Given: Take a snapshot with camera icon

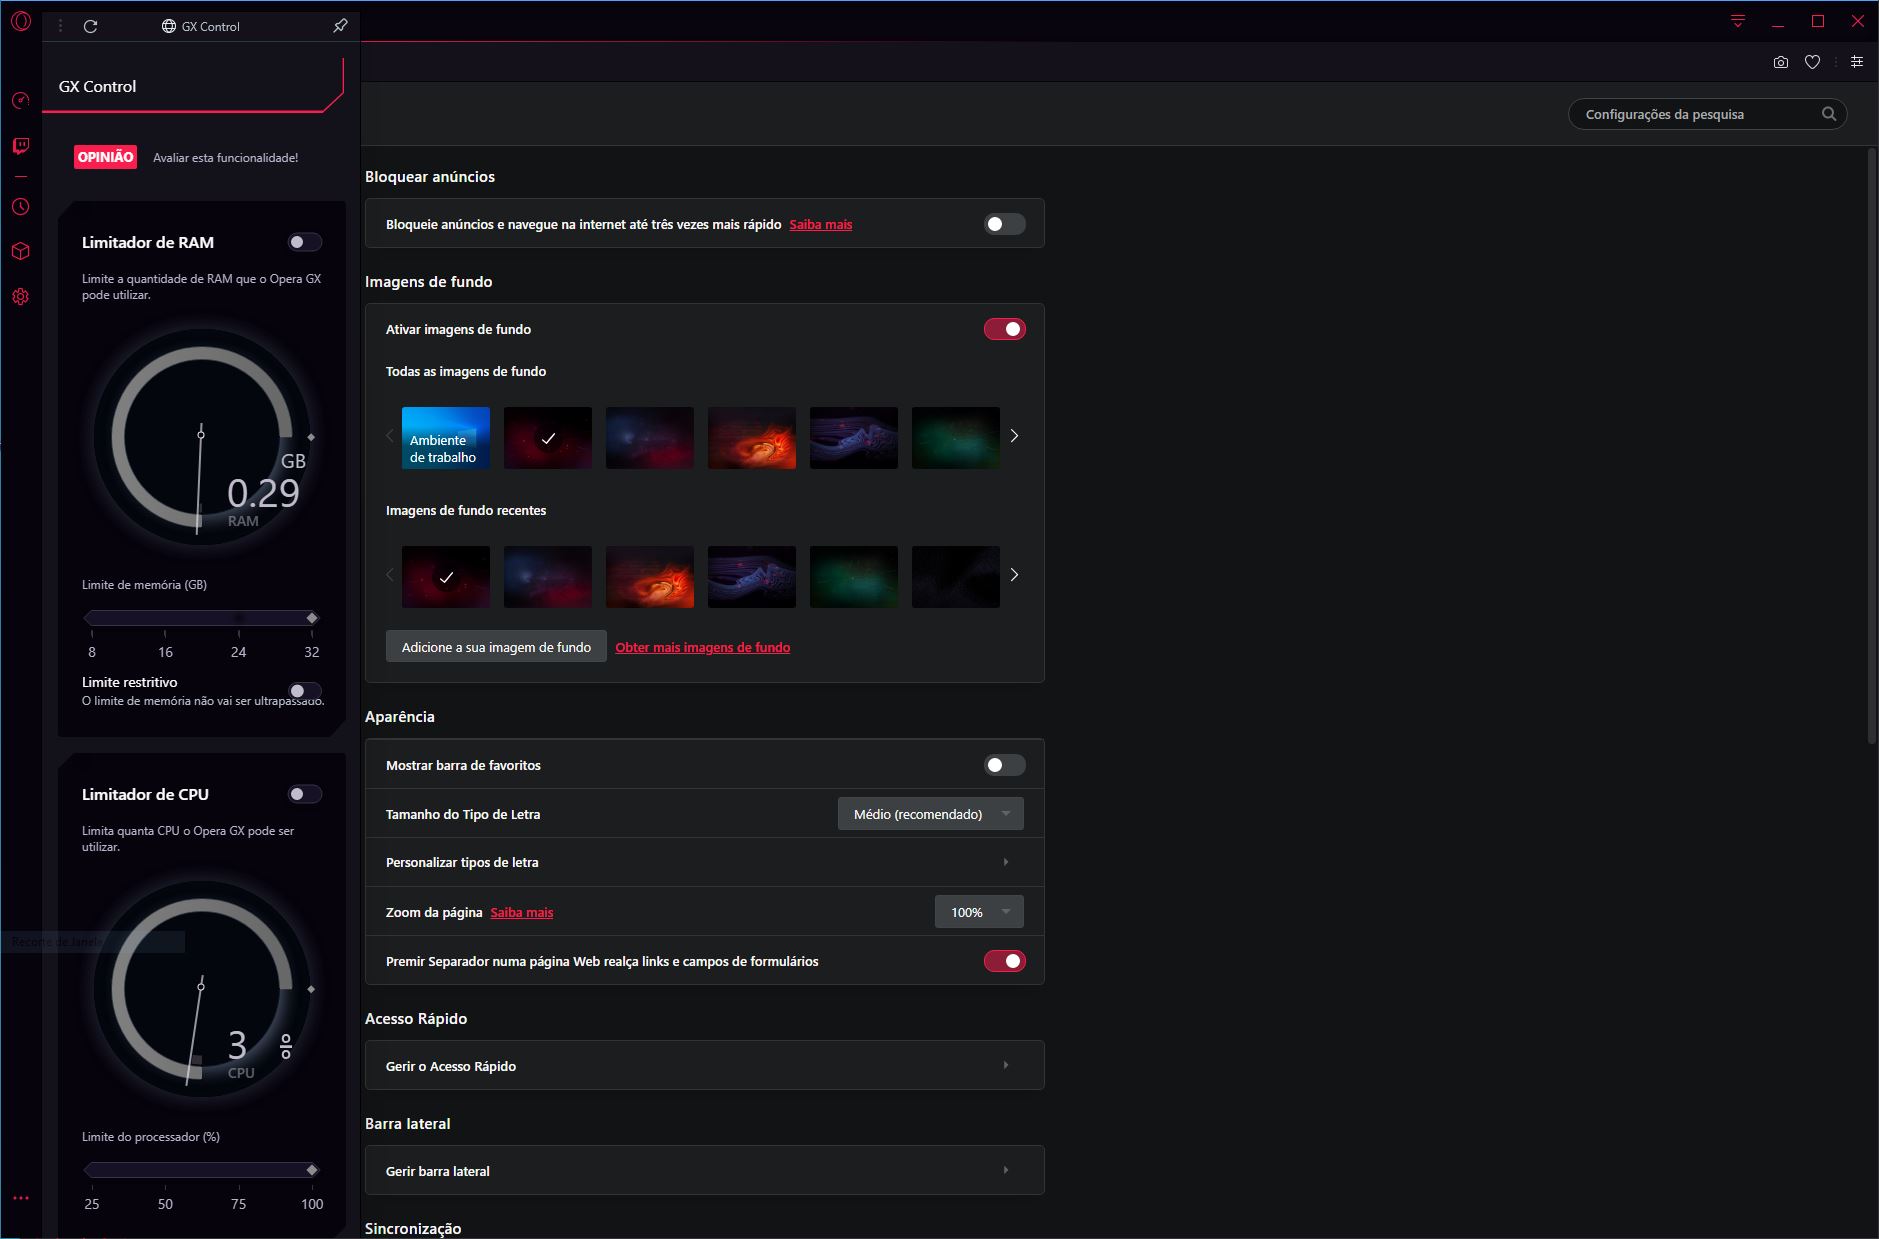Looking at the screenshot, I should click(x=1781, y=62).
